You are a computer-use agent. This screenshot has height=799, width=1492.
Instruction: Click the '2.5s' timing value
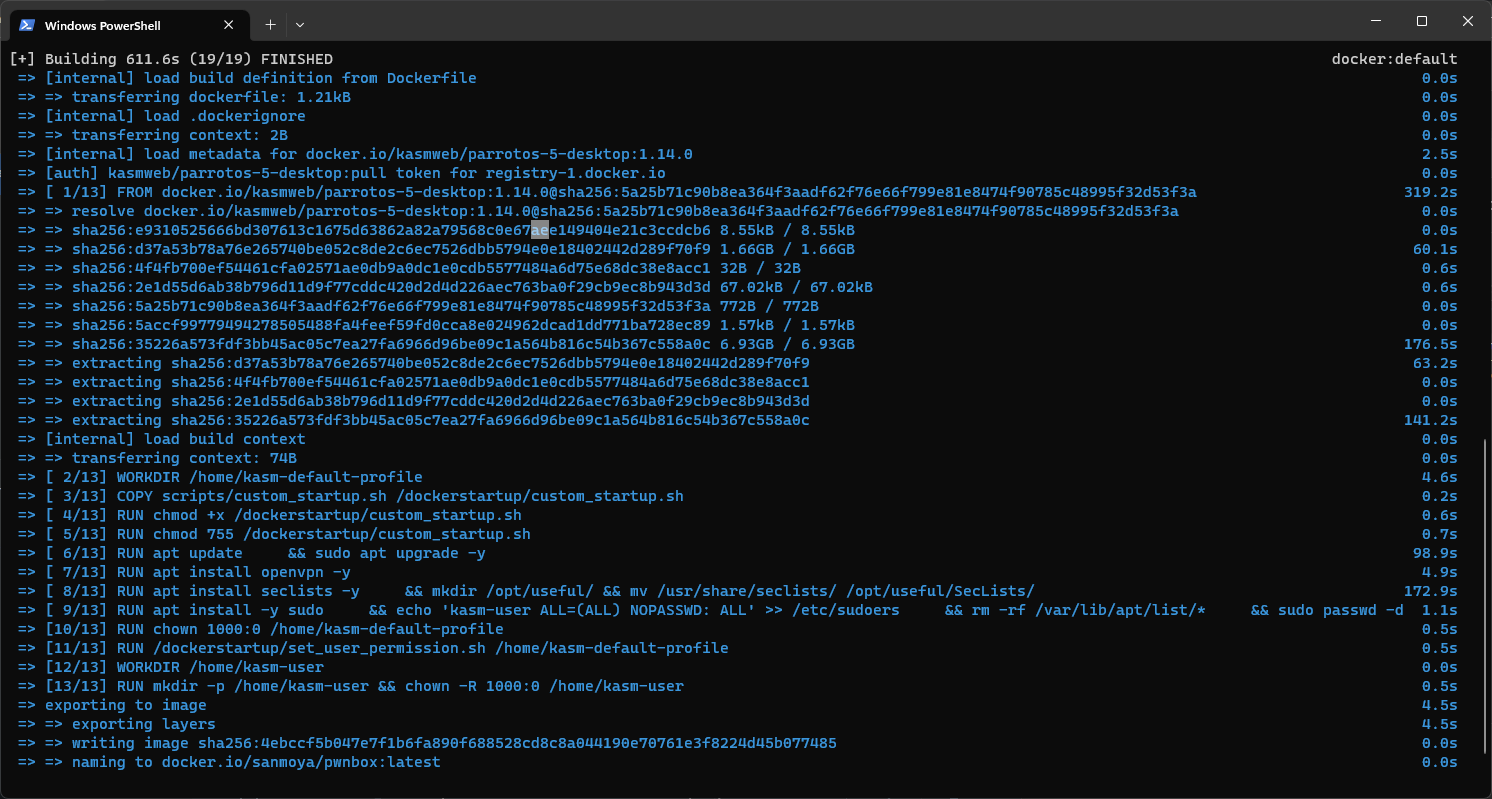point(1439,154)
